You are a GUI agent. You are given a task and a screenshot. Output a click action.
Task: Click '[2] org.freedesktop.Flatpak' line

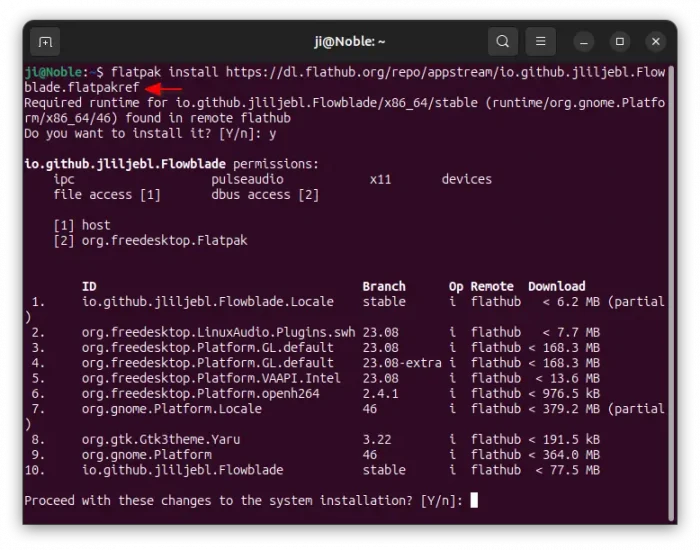[x=150, y=241]
